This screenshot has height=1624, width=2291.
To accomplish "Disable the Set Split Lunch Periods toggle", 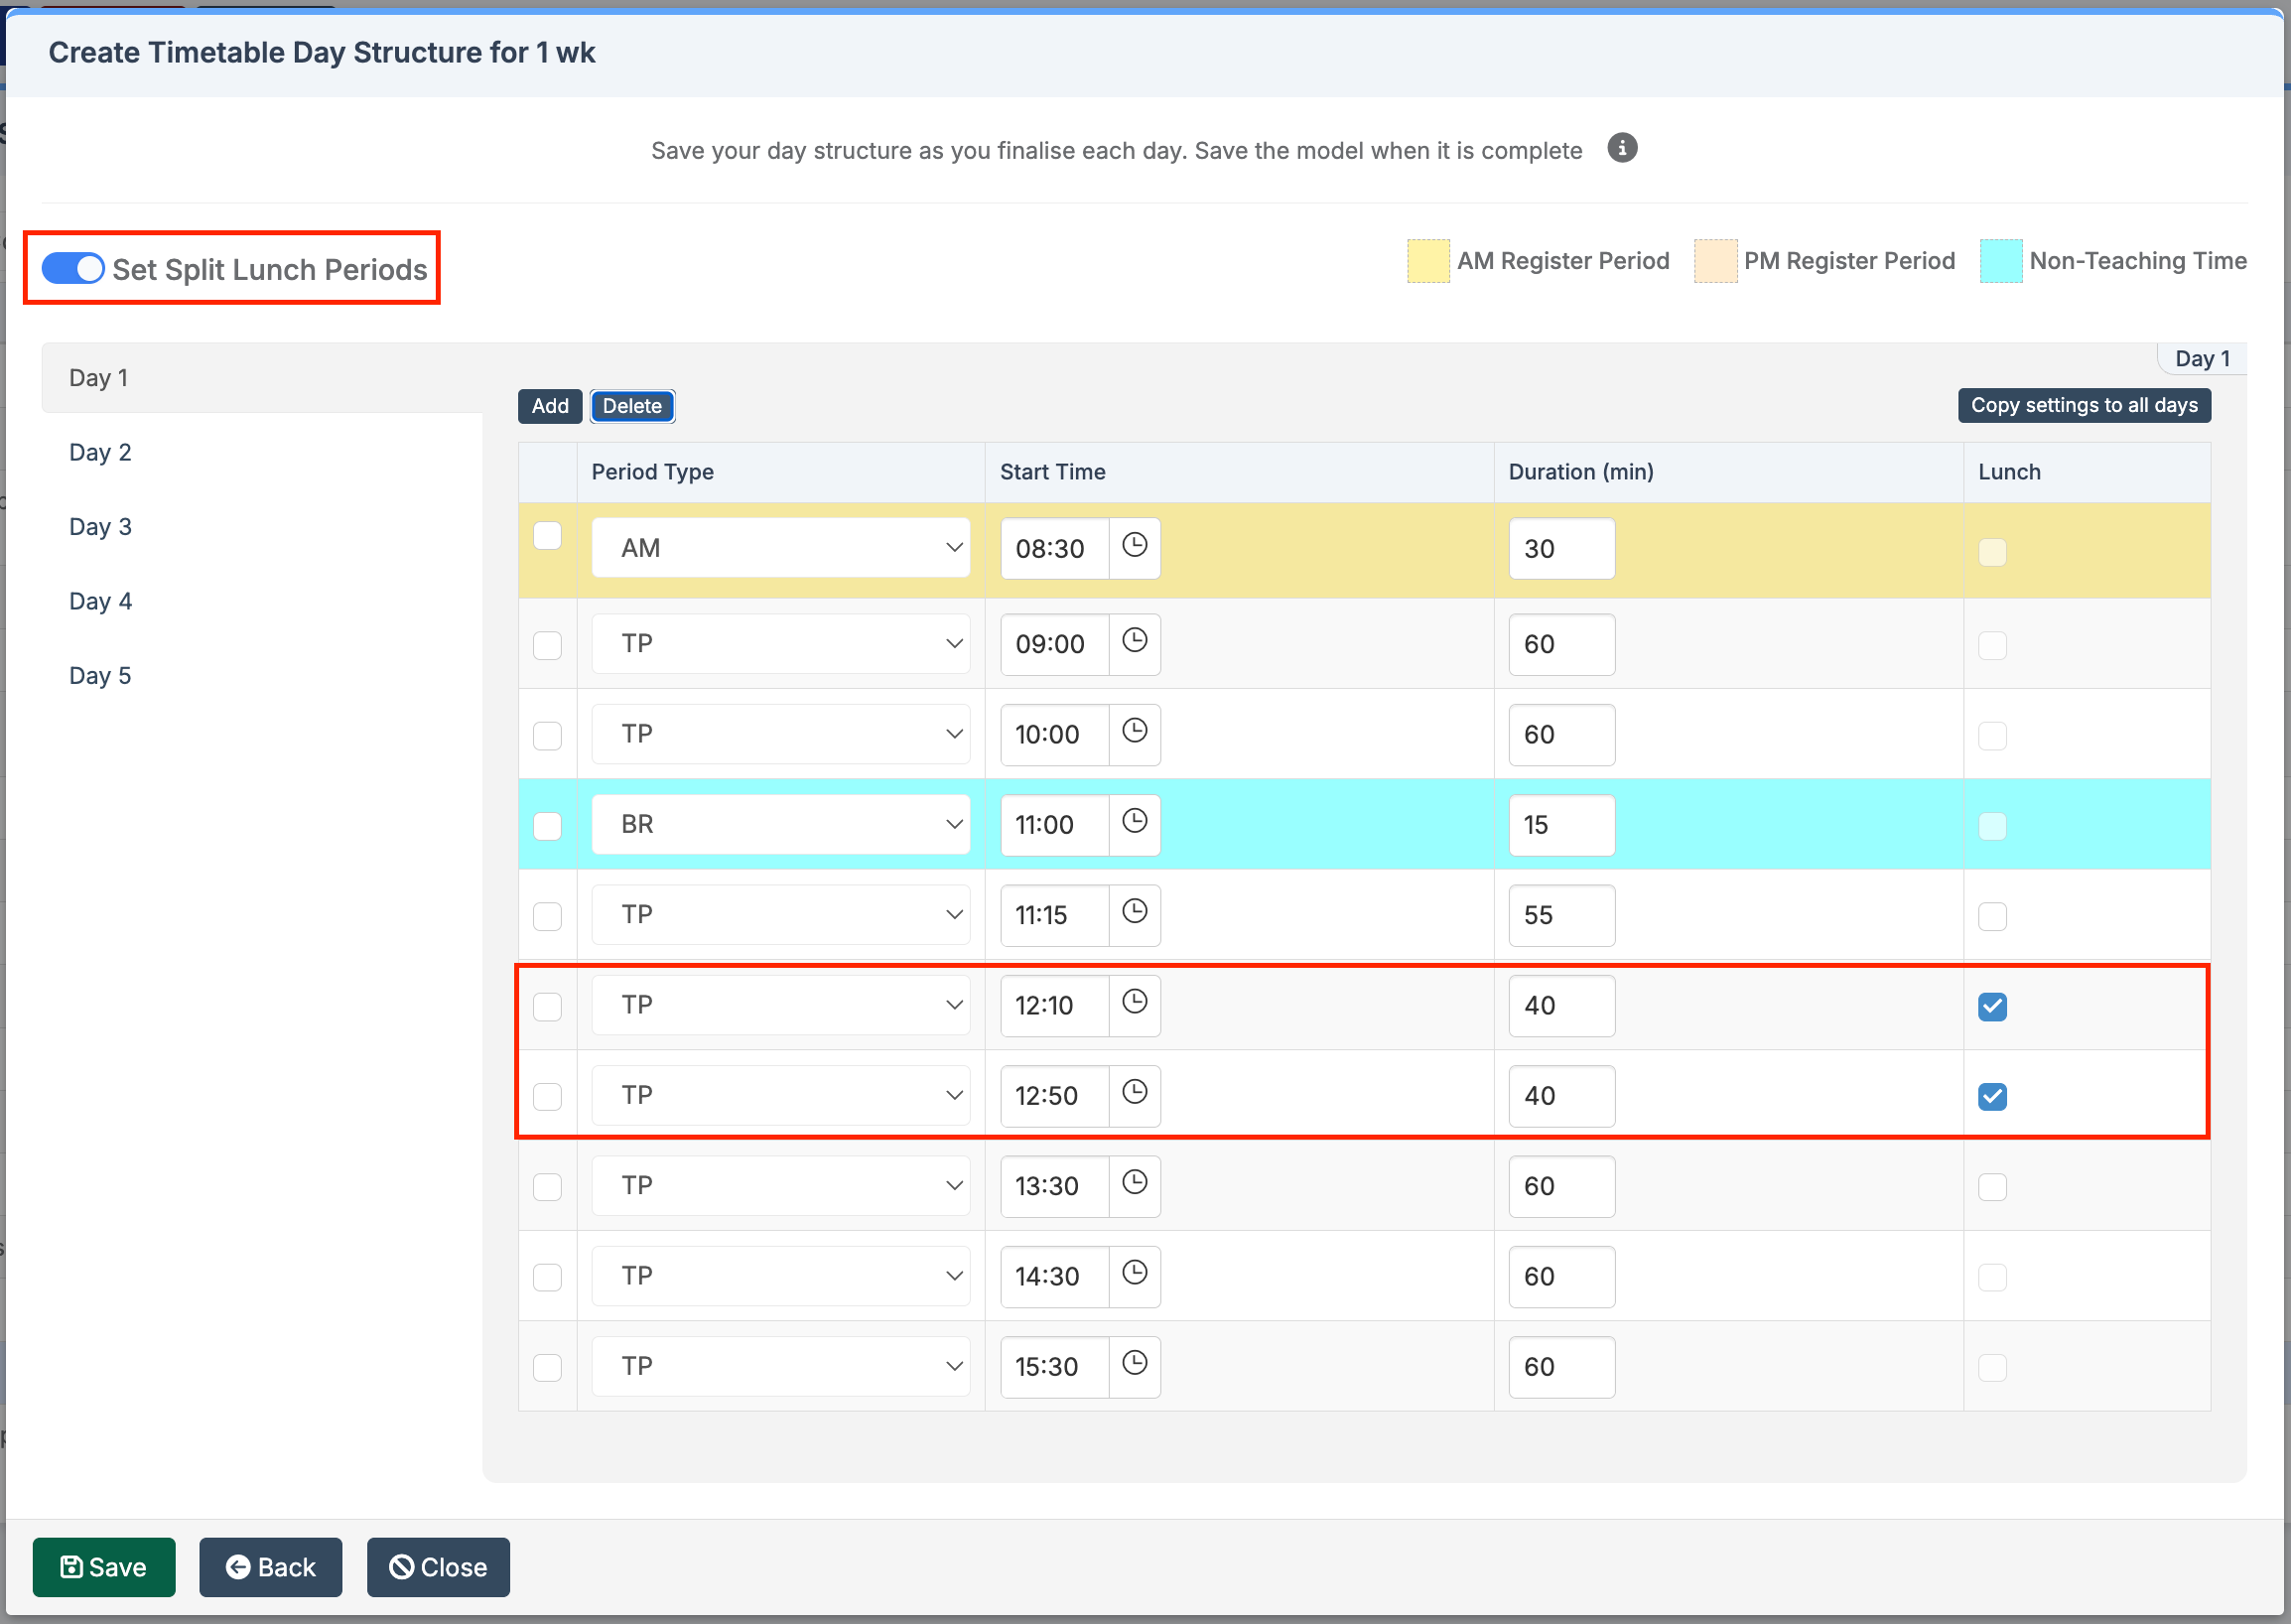I will 71,268.
